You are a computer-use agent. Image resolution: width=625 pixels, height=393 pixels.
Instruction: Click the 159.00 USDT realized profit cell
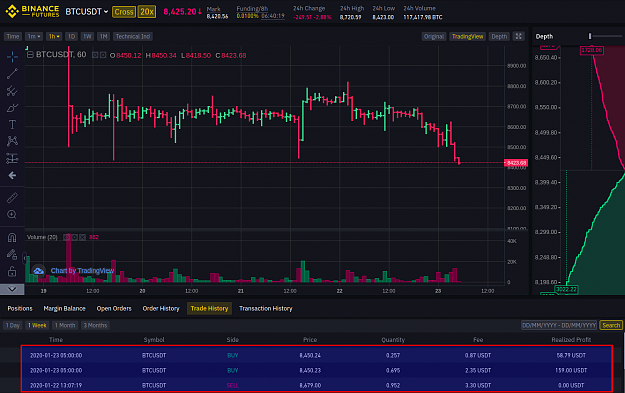571,370
